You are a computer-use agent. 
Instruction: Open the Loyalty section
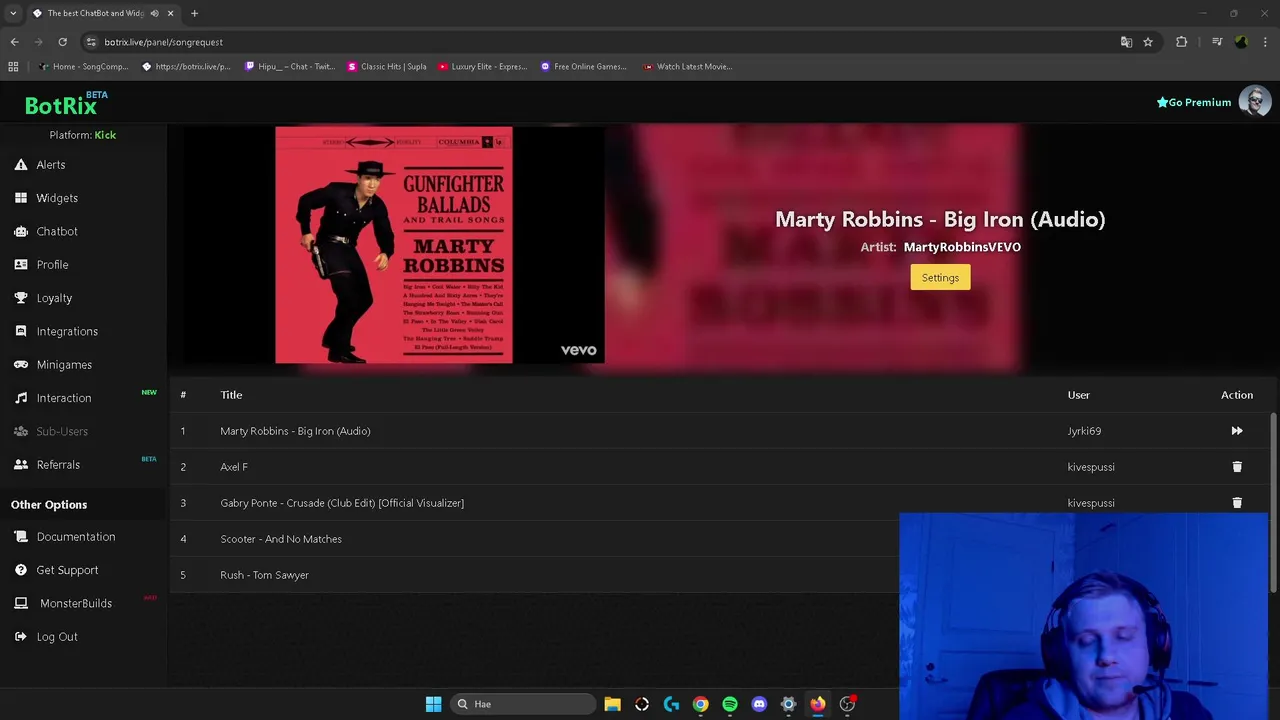[54, 298]
